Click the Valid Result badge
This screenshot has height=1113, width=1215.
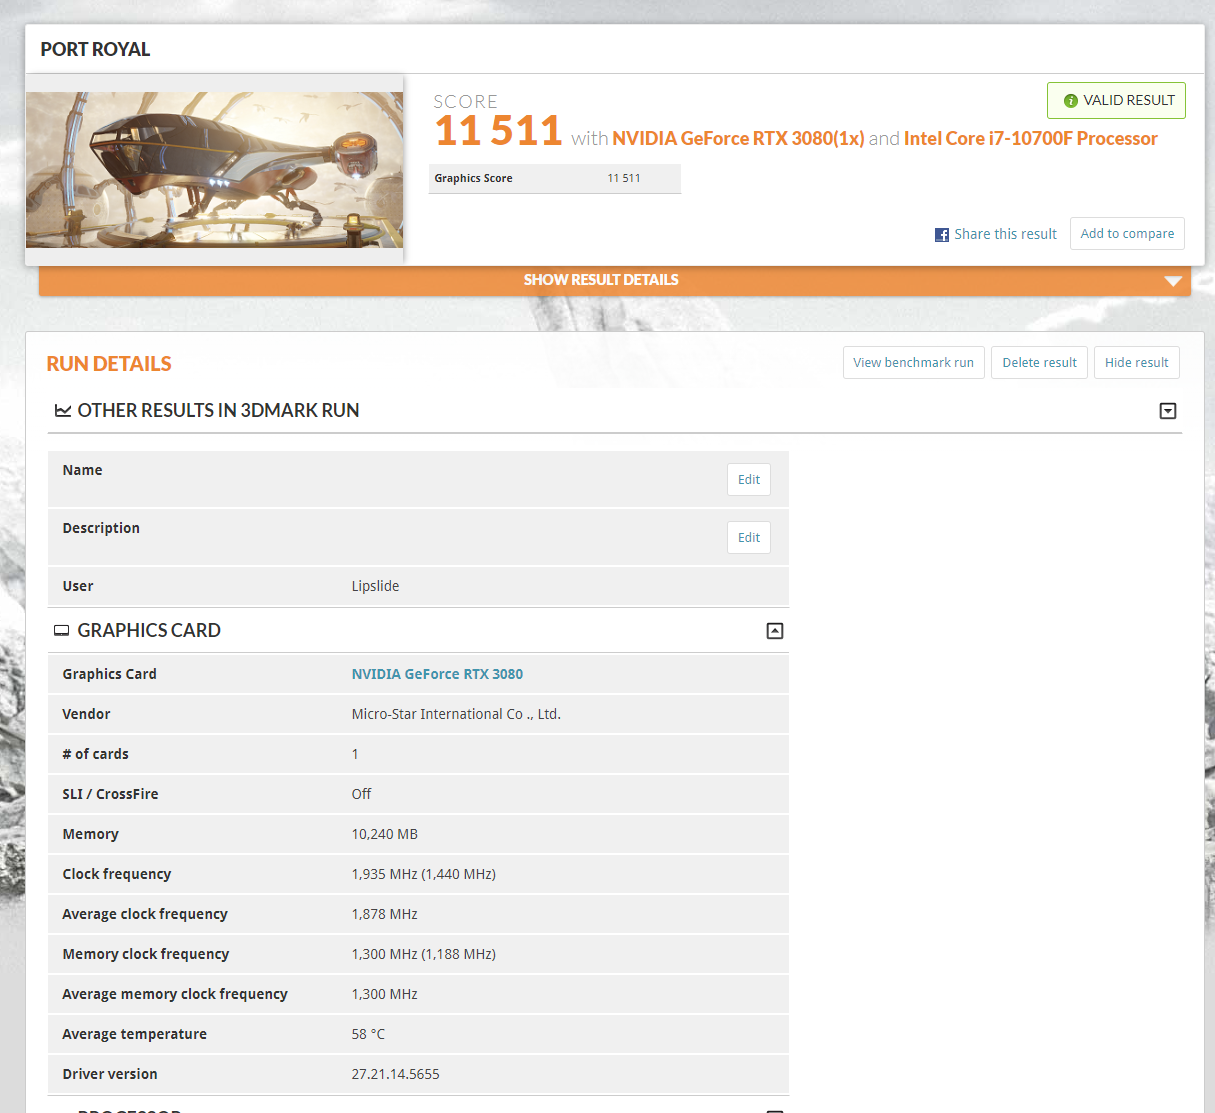[1116, 101]
